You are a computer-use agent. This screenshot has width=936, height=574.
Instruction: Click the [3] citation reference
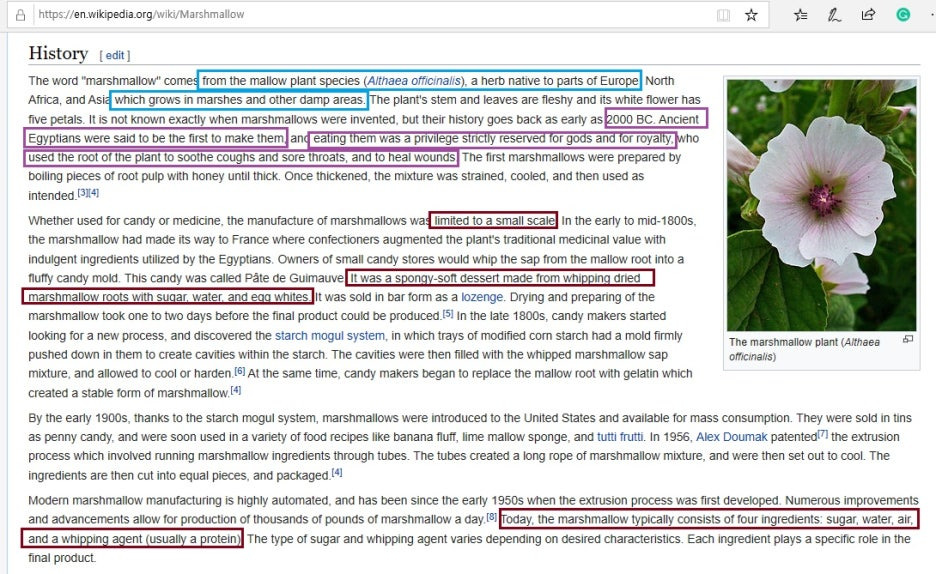click(82, 193)
